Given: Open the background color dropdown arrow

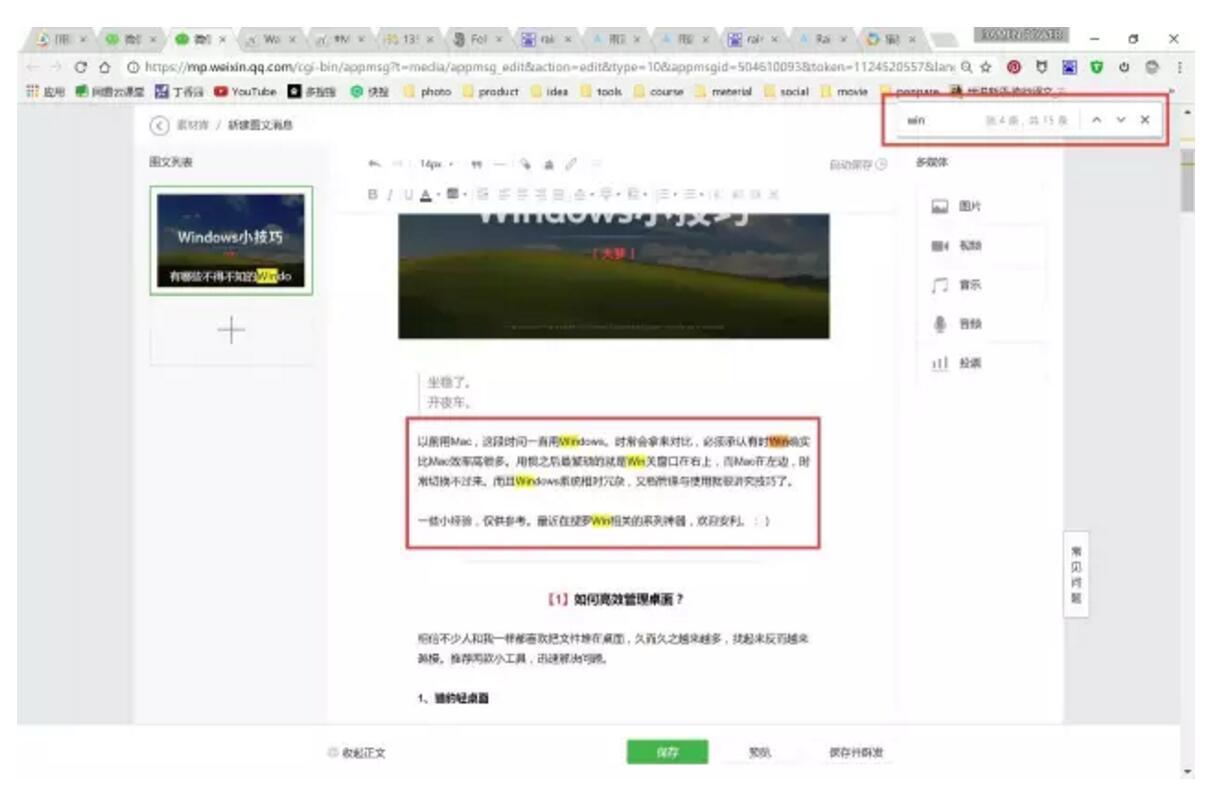Looking at the screenshot, I should tap(464, 194).
